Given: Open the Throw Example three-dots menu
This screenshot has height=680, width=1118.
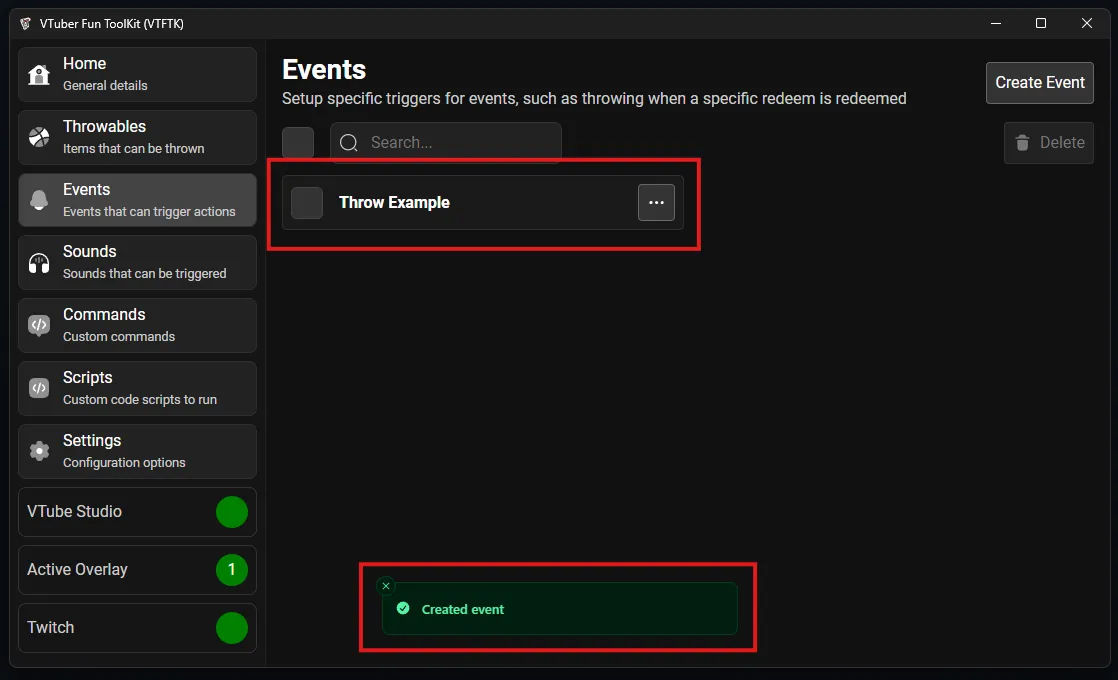Looking at the screenshot, I should 656,203.
